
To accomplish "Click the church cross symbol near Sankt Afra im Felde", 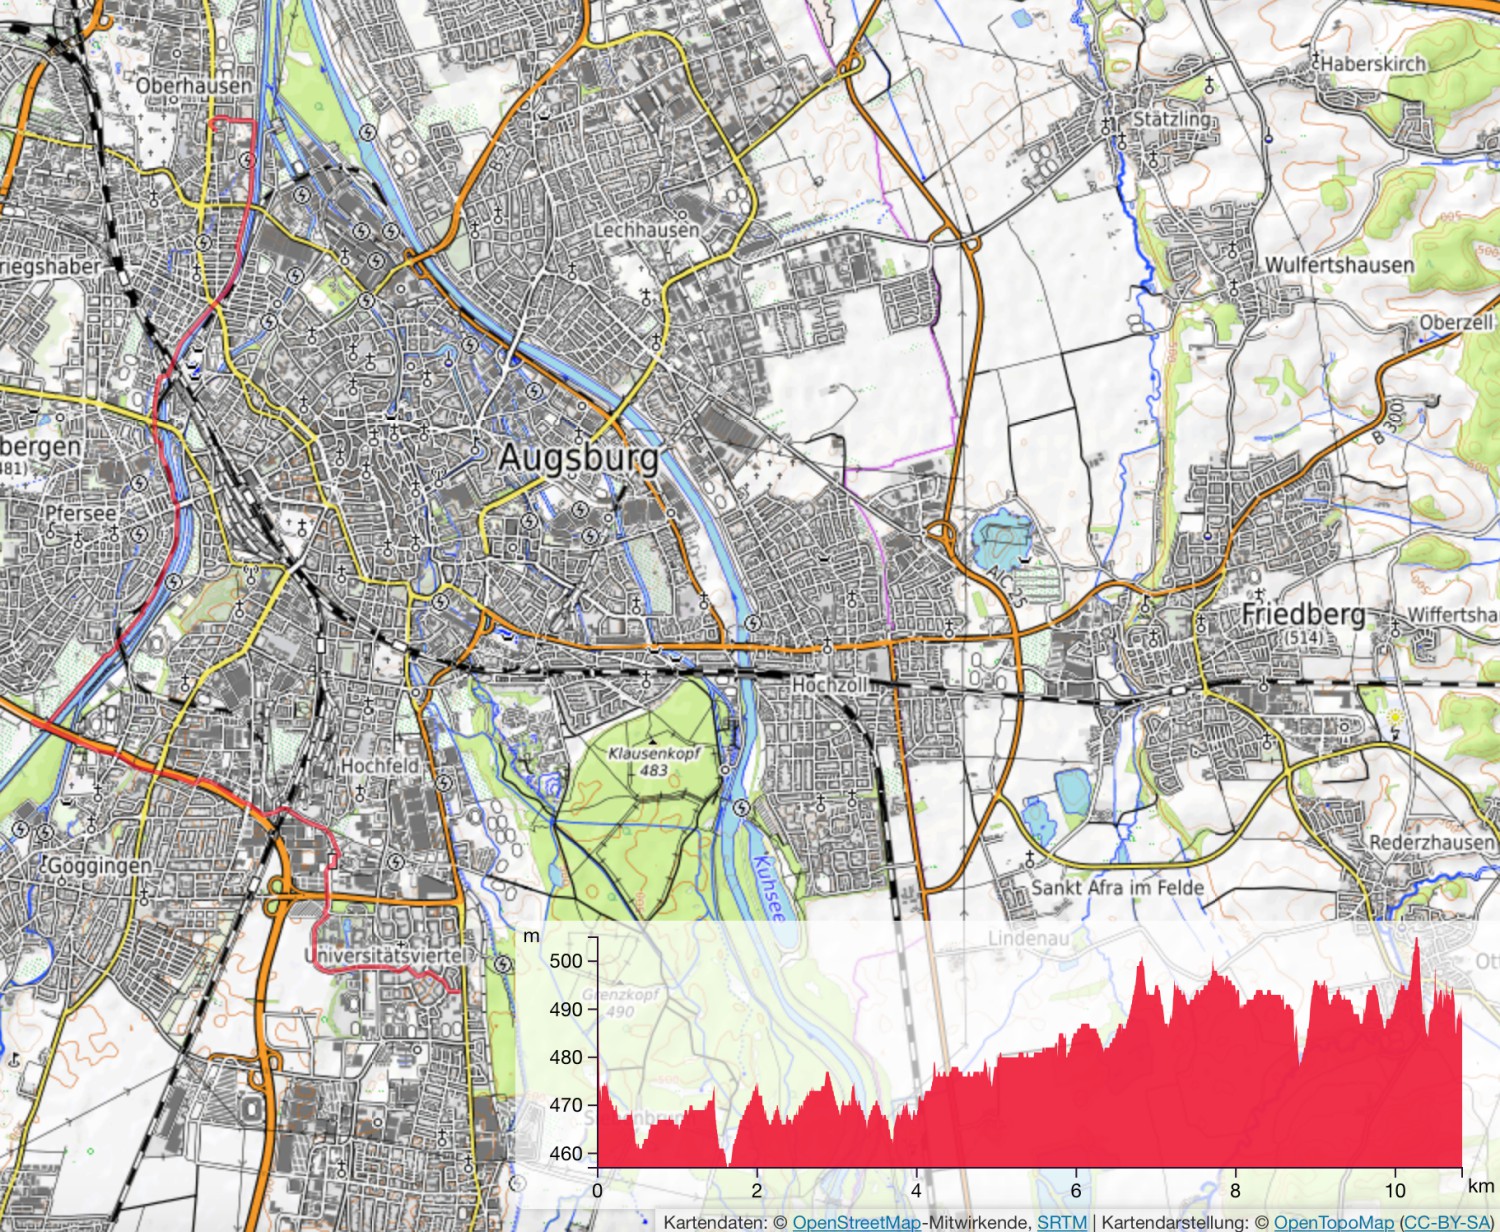I will click(1030, 859).
